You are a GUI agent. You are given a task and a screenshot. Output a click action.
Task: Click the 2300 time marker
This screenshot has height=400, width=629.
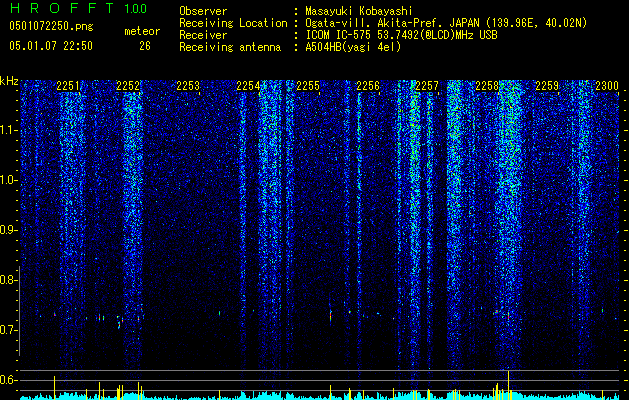pyautogui.click(x=607, y=85)
